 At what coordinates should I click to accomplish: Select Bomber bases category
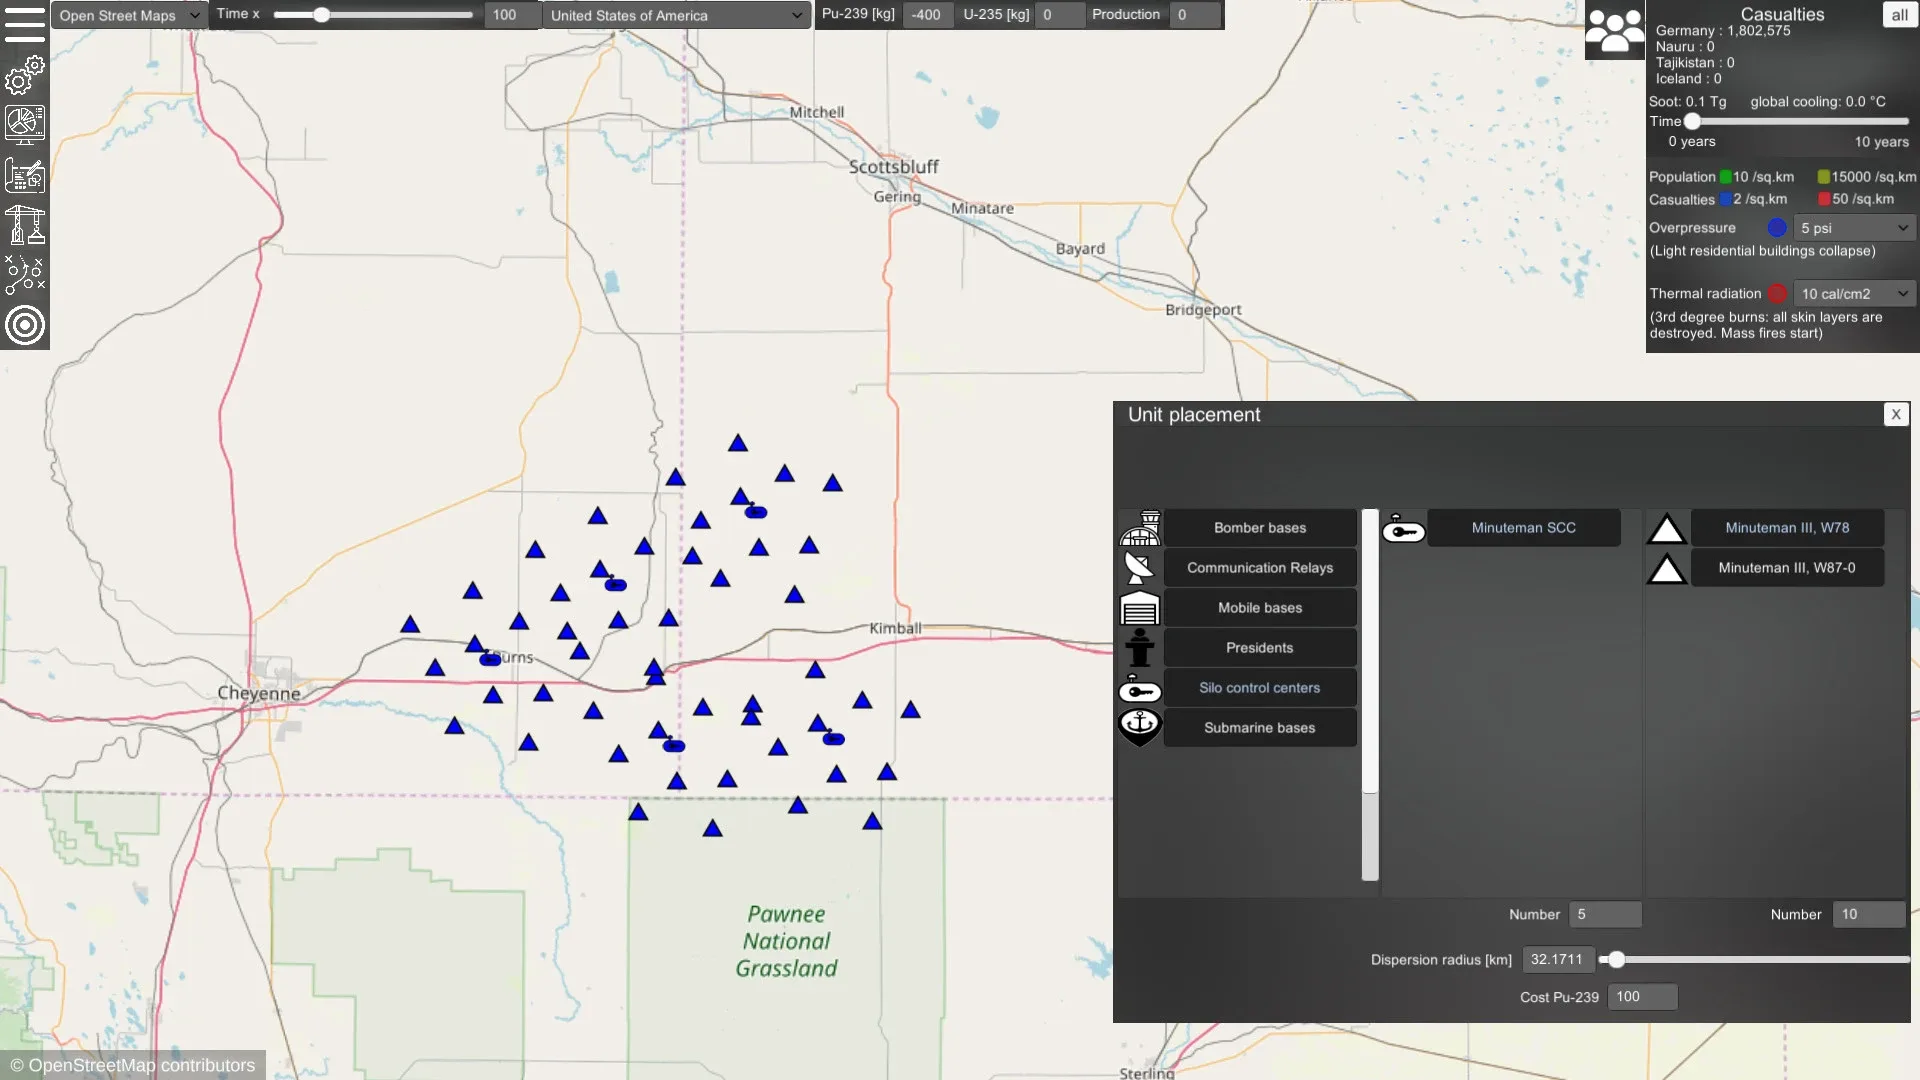click(x=1259, y=528)
